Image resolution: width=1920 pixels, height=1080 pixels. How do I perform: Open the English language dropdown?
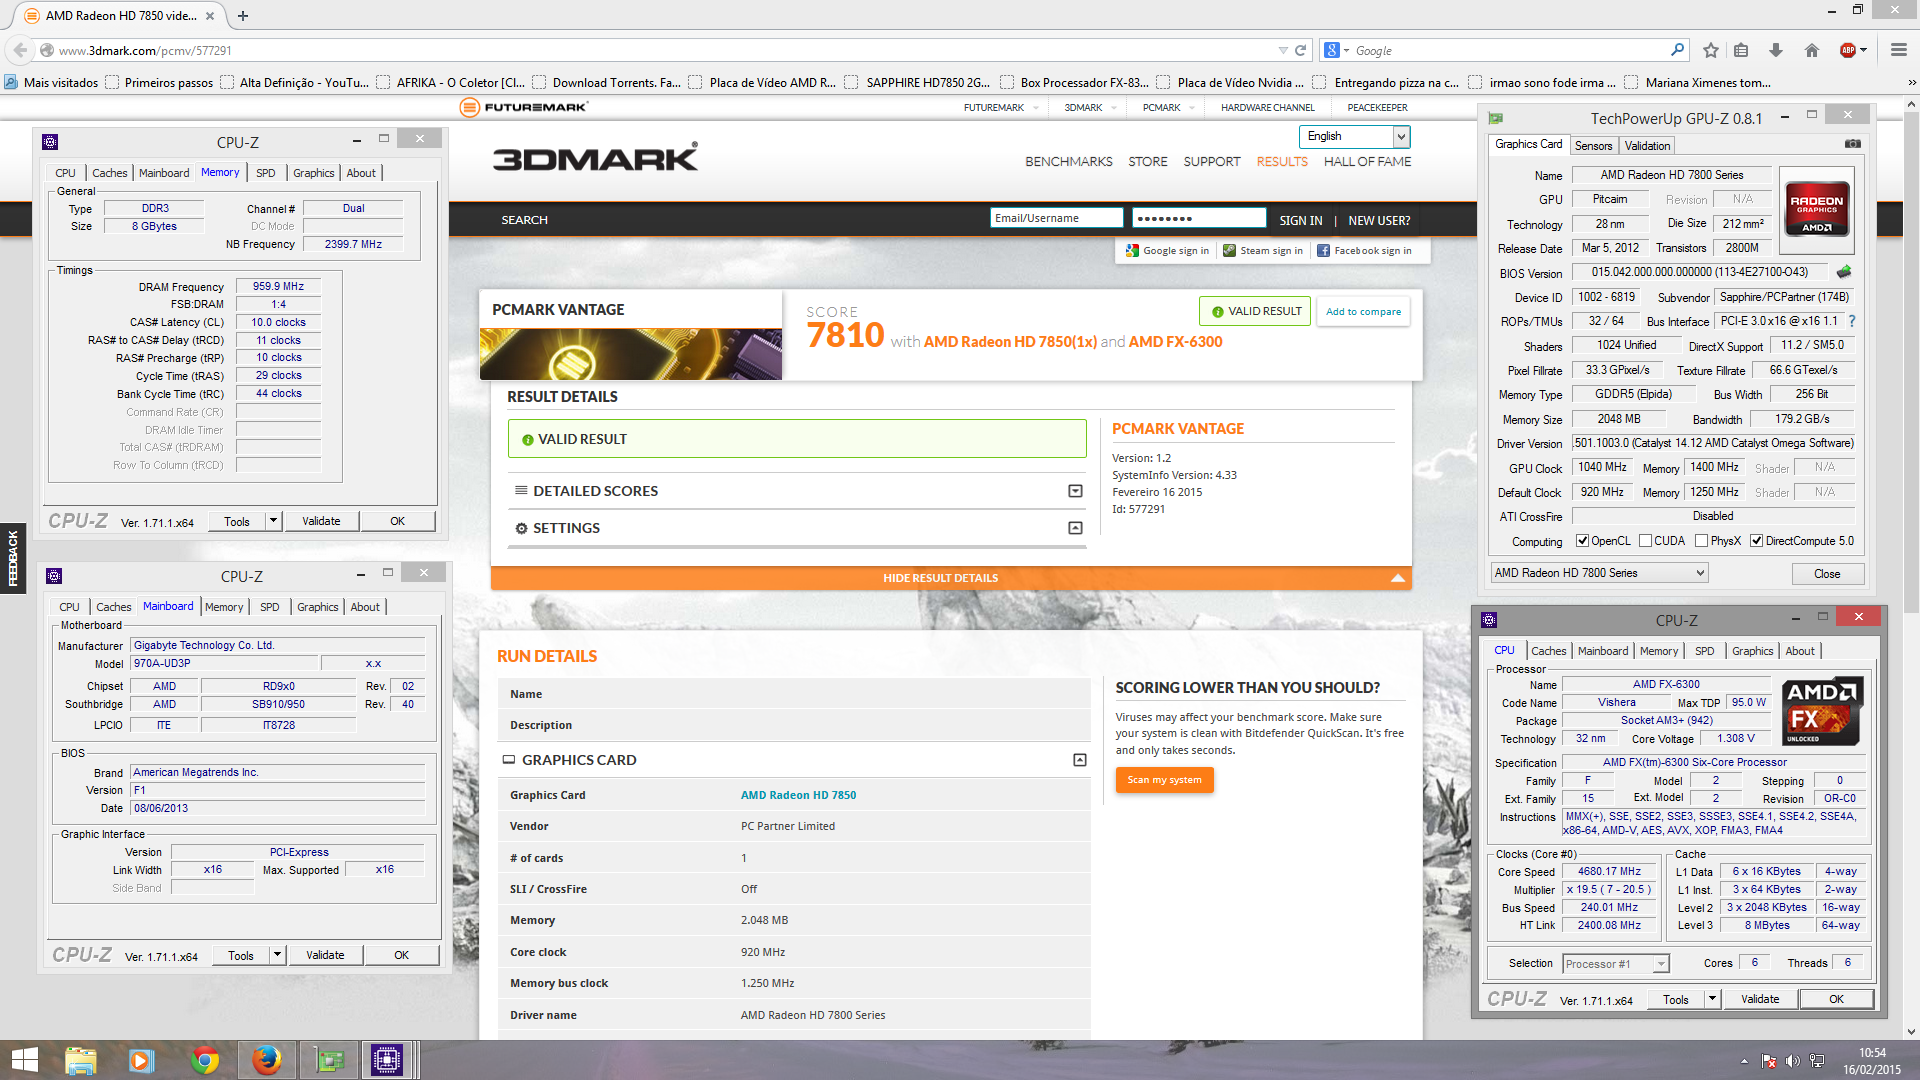1354,137
